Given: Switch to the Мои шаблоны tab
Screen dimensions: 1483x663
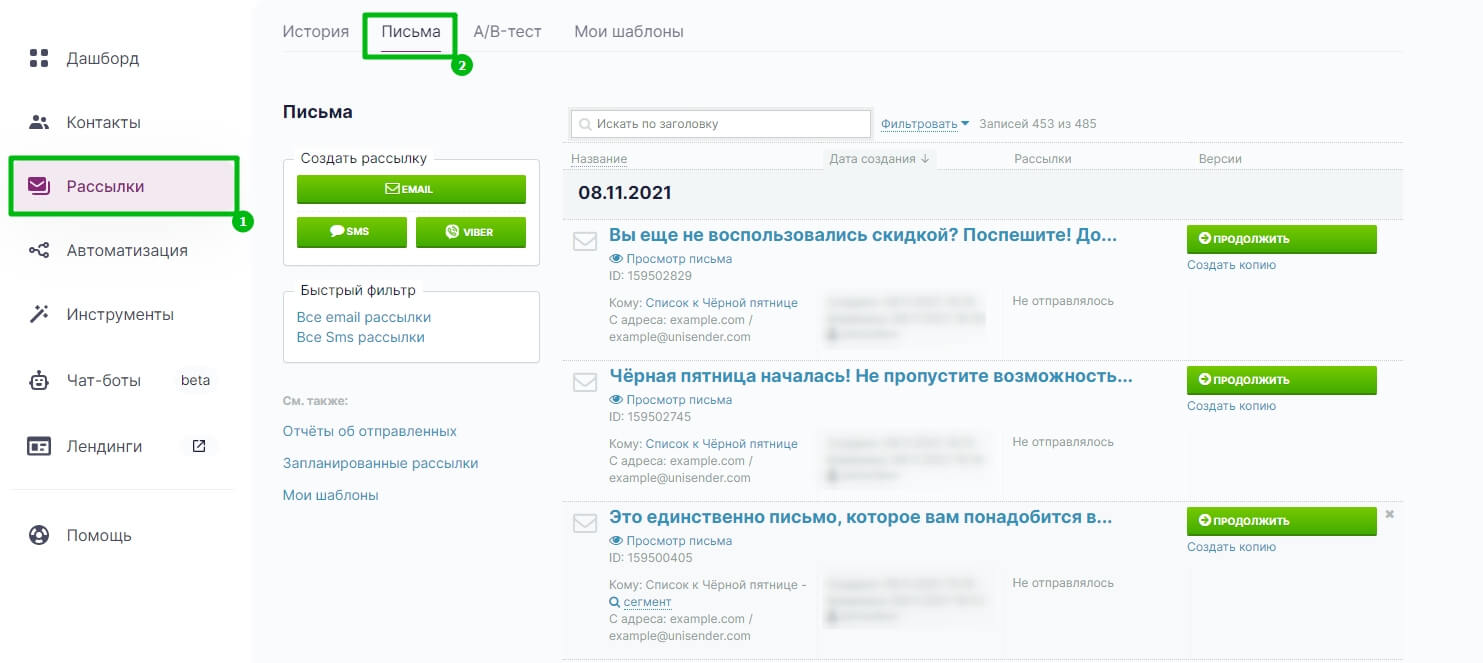Looking at the screenshot, I should click(x=629, y=32).
